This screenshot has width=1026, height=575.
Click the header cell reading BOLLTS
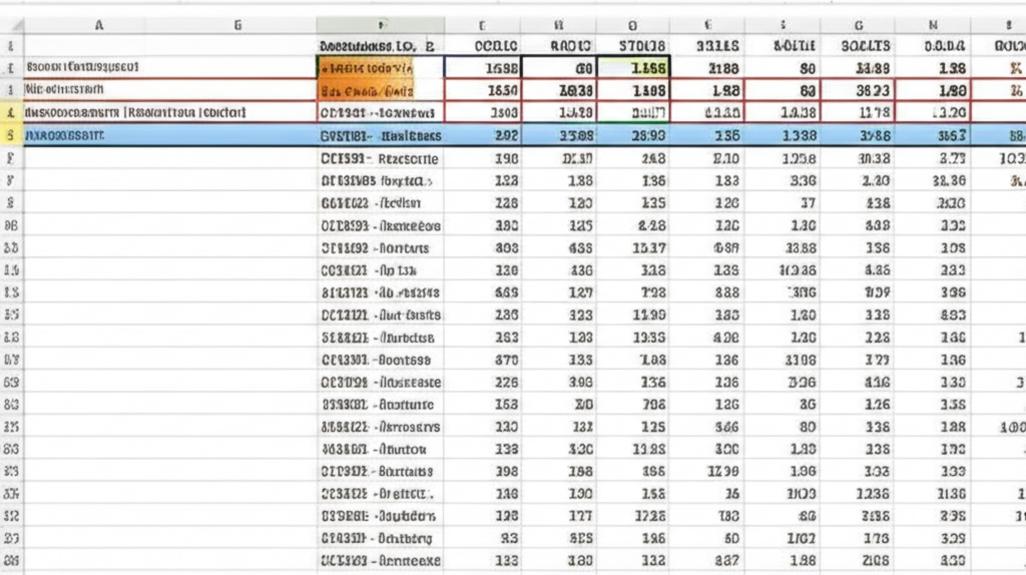(x=858, y=46)
